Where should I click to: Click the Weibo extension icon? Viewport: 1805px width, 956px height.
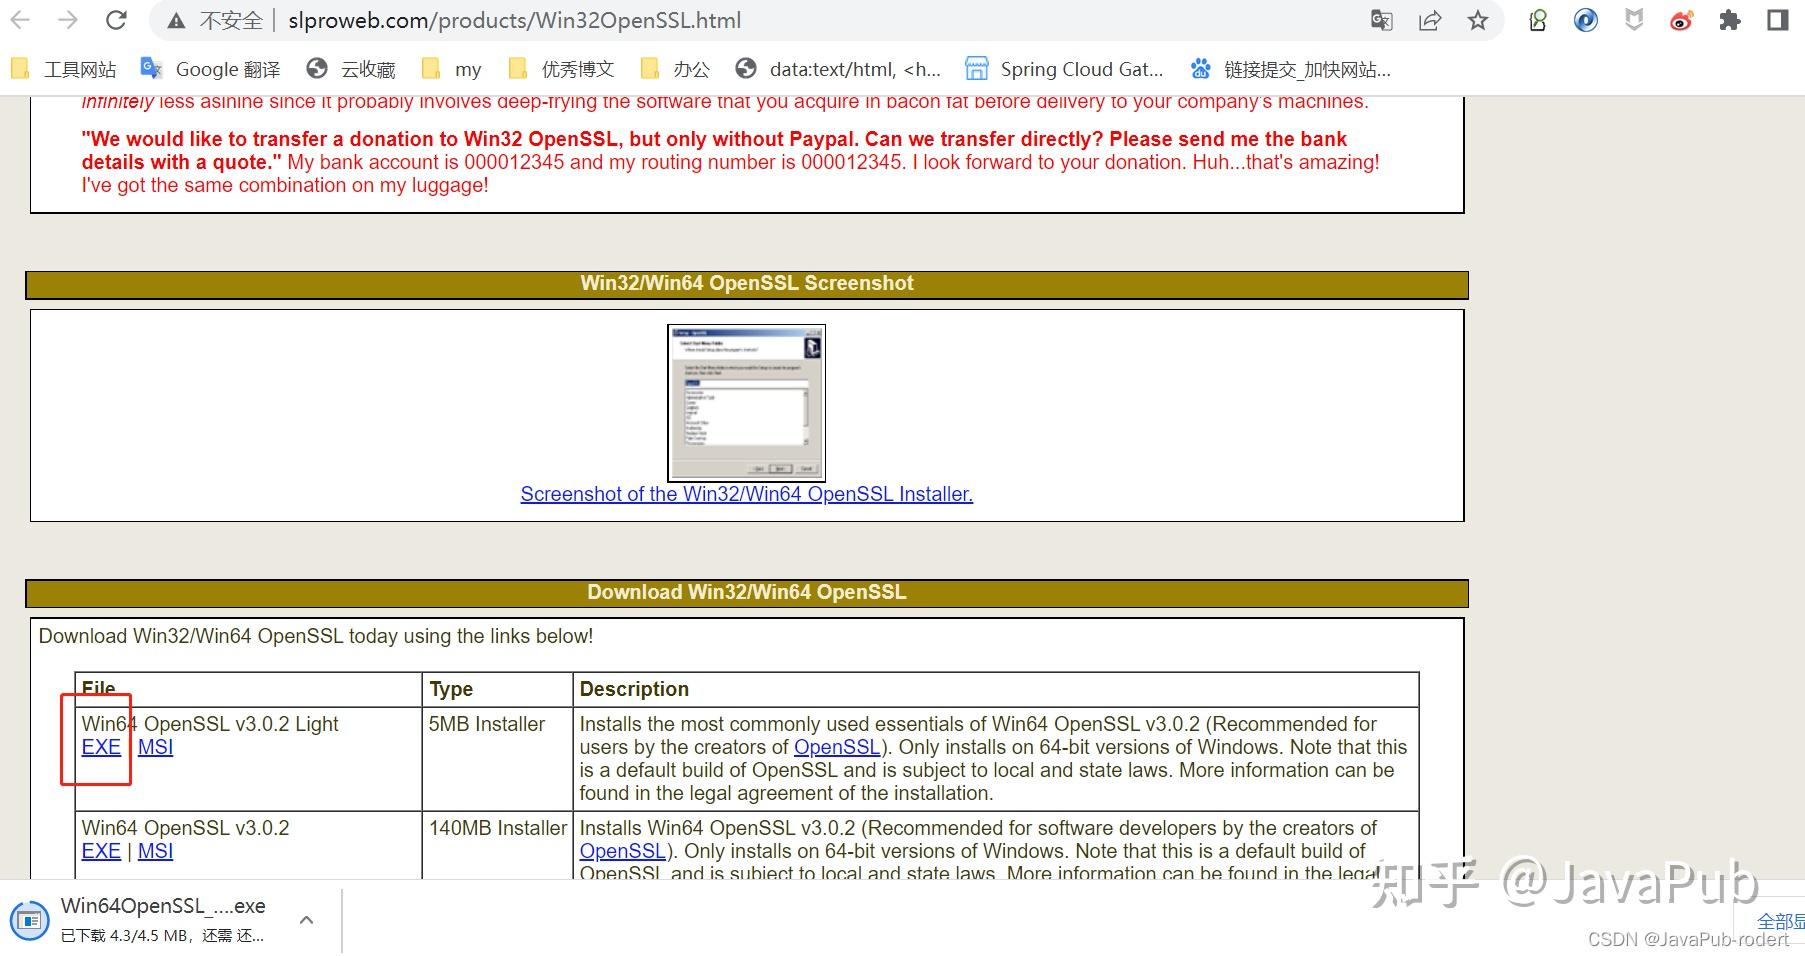pyautogui.click(x=1679, y=19)
